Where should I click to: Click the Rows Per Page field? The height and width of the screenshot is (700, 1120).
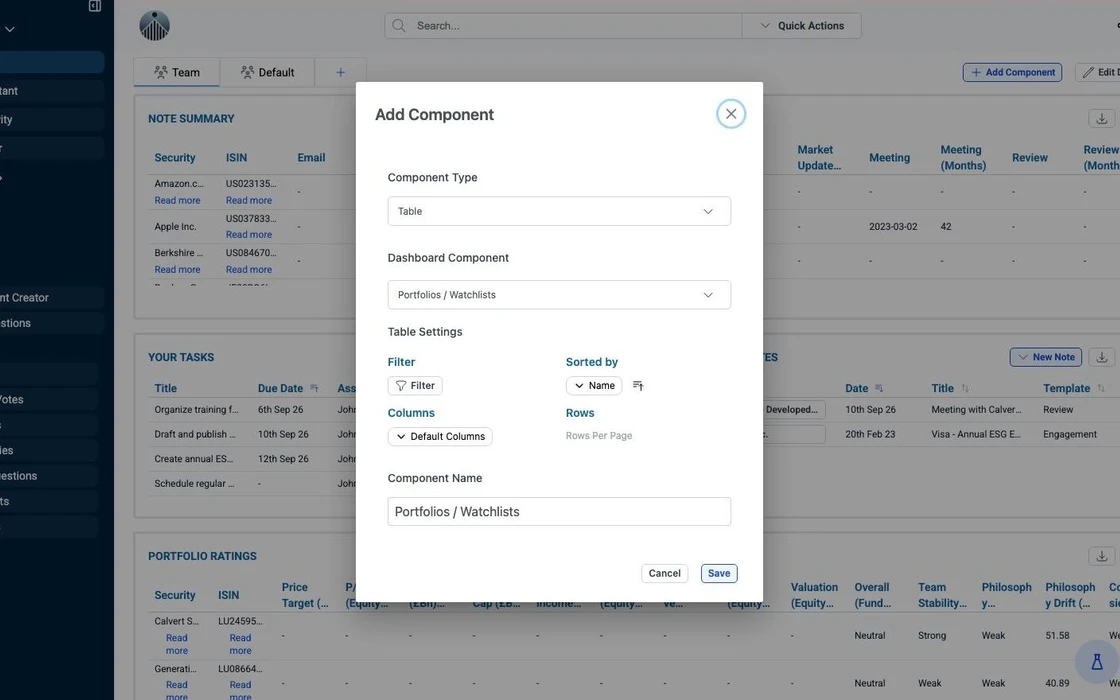click(x=599, y=436)
